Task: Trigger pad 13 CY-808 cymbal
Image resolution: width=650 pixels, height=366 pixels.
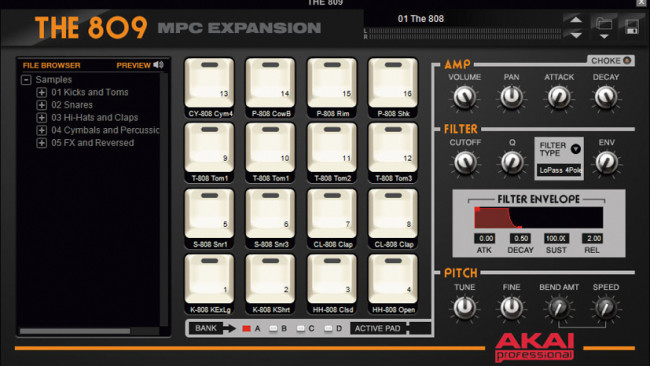Action: click(209, 83)
